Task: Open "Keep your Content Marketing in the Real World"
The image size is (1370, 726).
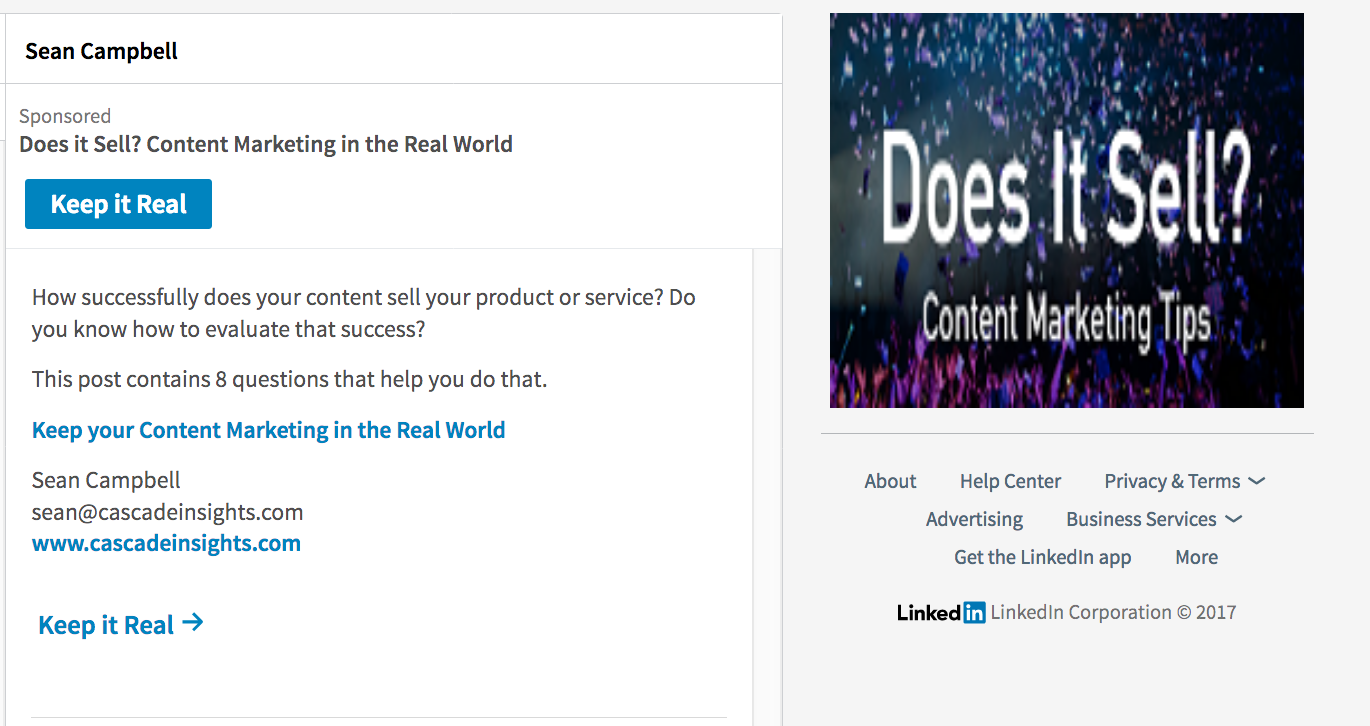Action: [268, 430]
